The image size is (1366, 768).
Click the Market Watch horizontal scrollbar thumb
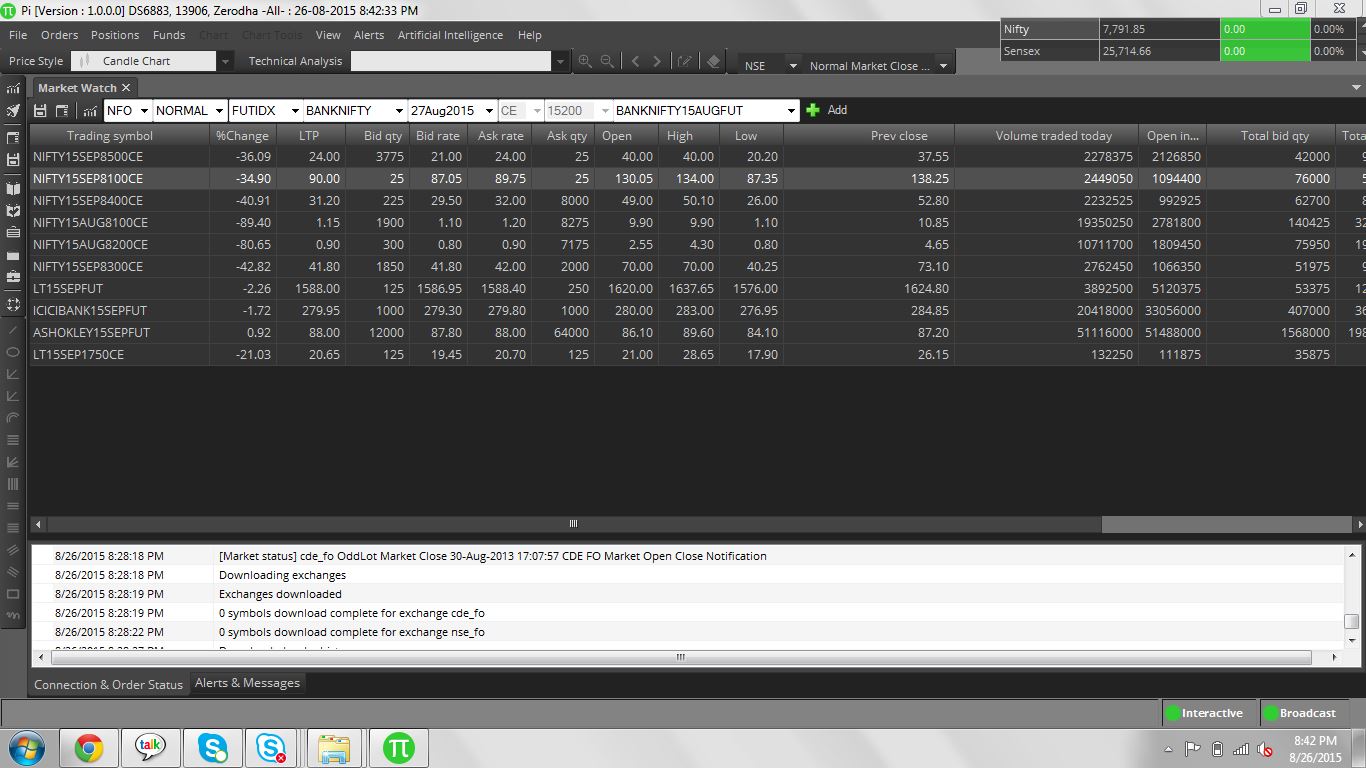[x=573, y=524]
